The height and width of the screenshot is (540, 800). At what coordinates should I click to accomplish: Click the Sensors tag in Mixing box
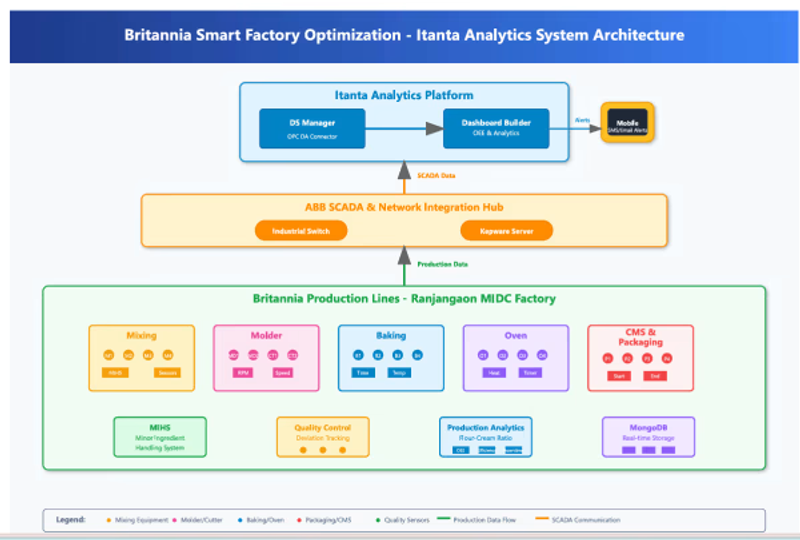(x=167, y=373)
